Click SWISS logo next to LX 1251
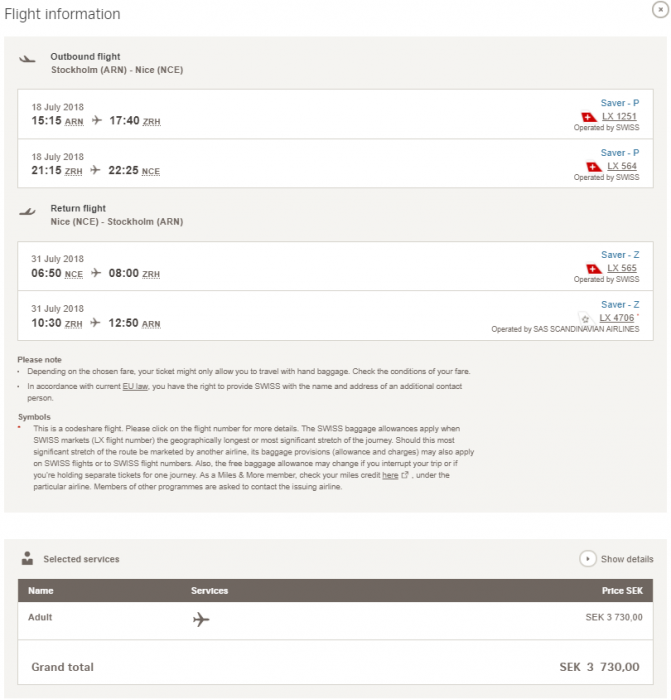 click(x=589, y=117)
